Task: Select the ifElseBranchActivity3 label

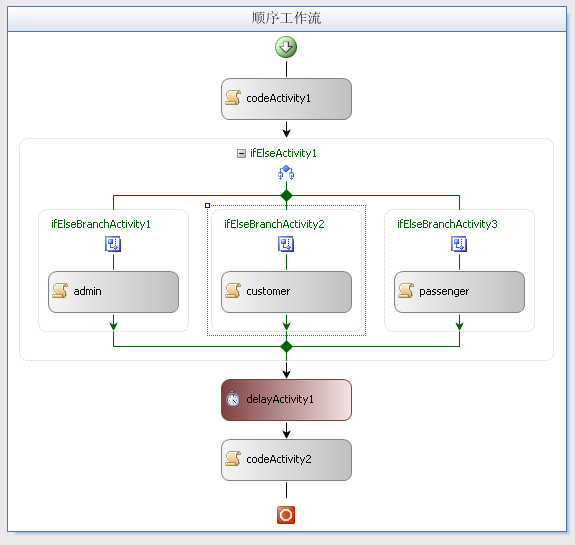Action: 447,224
